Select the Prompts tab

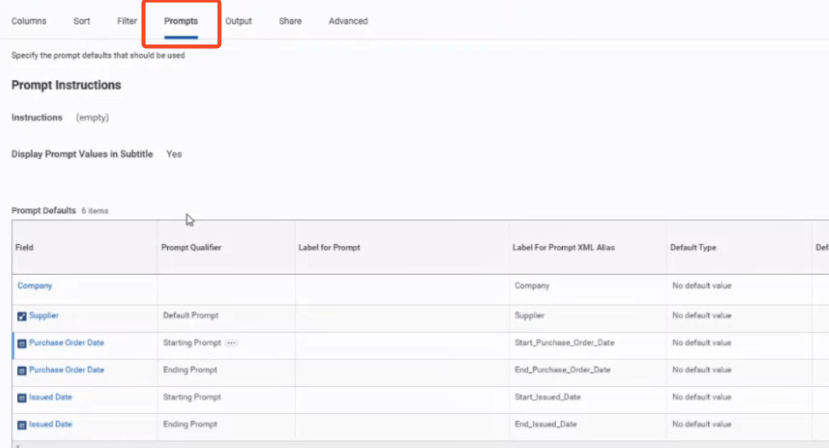click(181, 21)
